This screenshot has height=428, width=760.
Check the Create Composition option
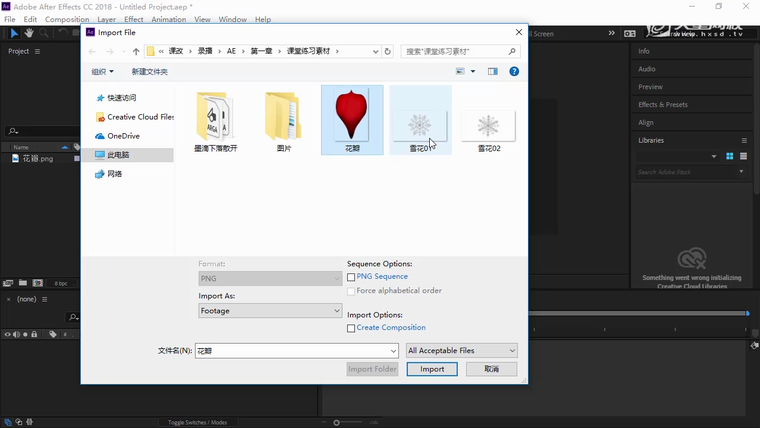(351, 328)
